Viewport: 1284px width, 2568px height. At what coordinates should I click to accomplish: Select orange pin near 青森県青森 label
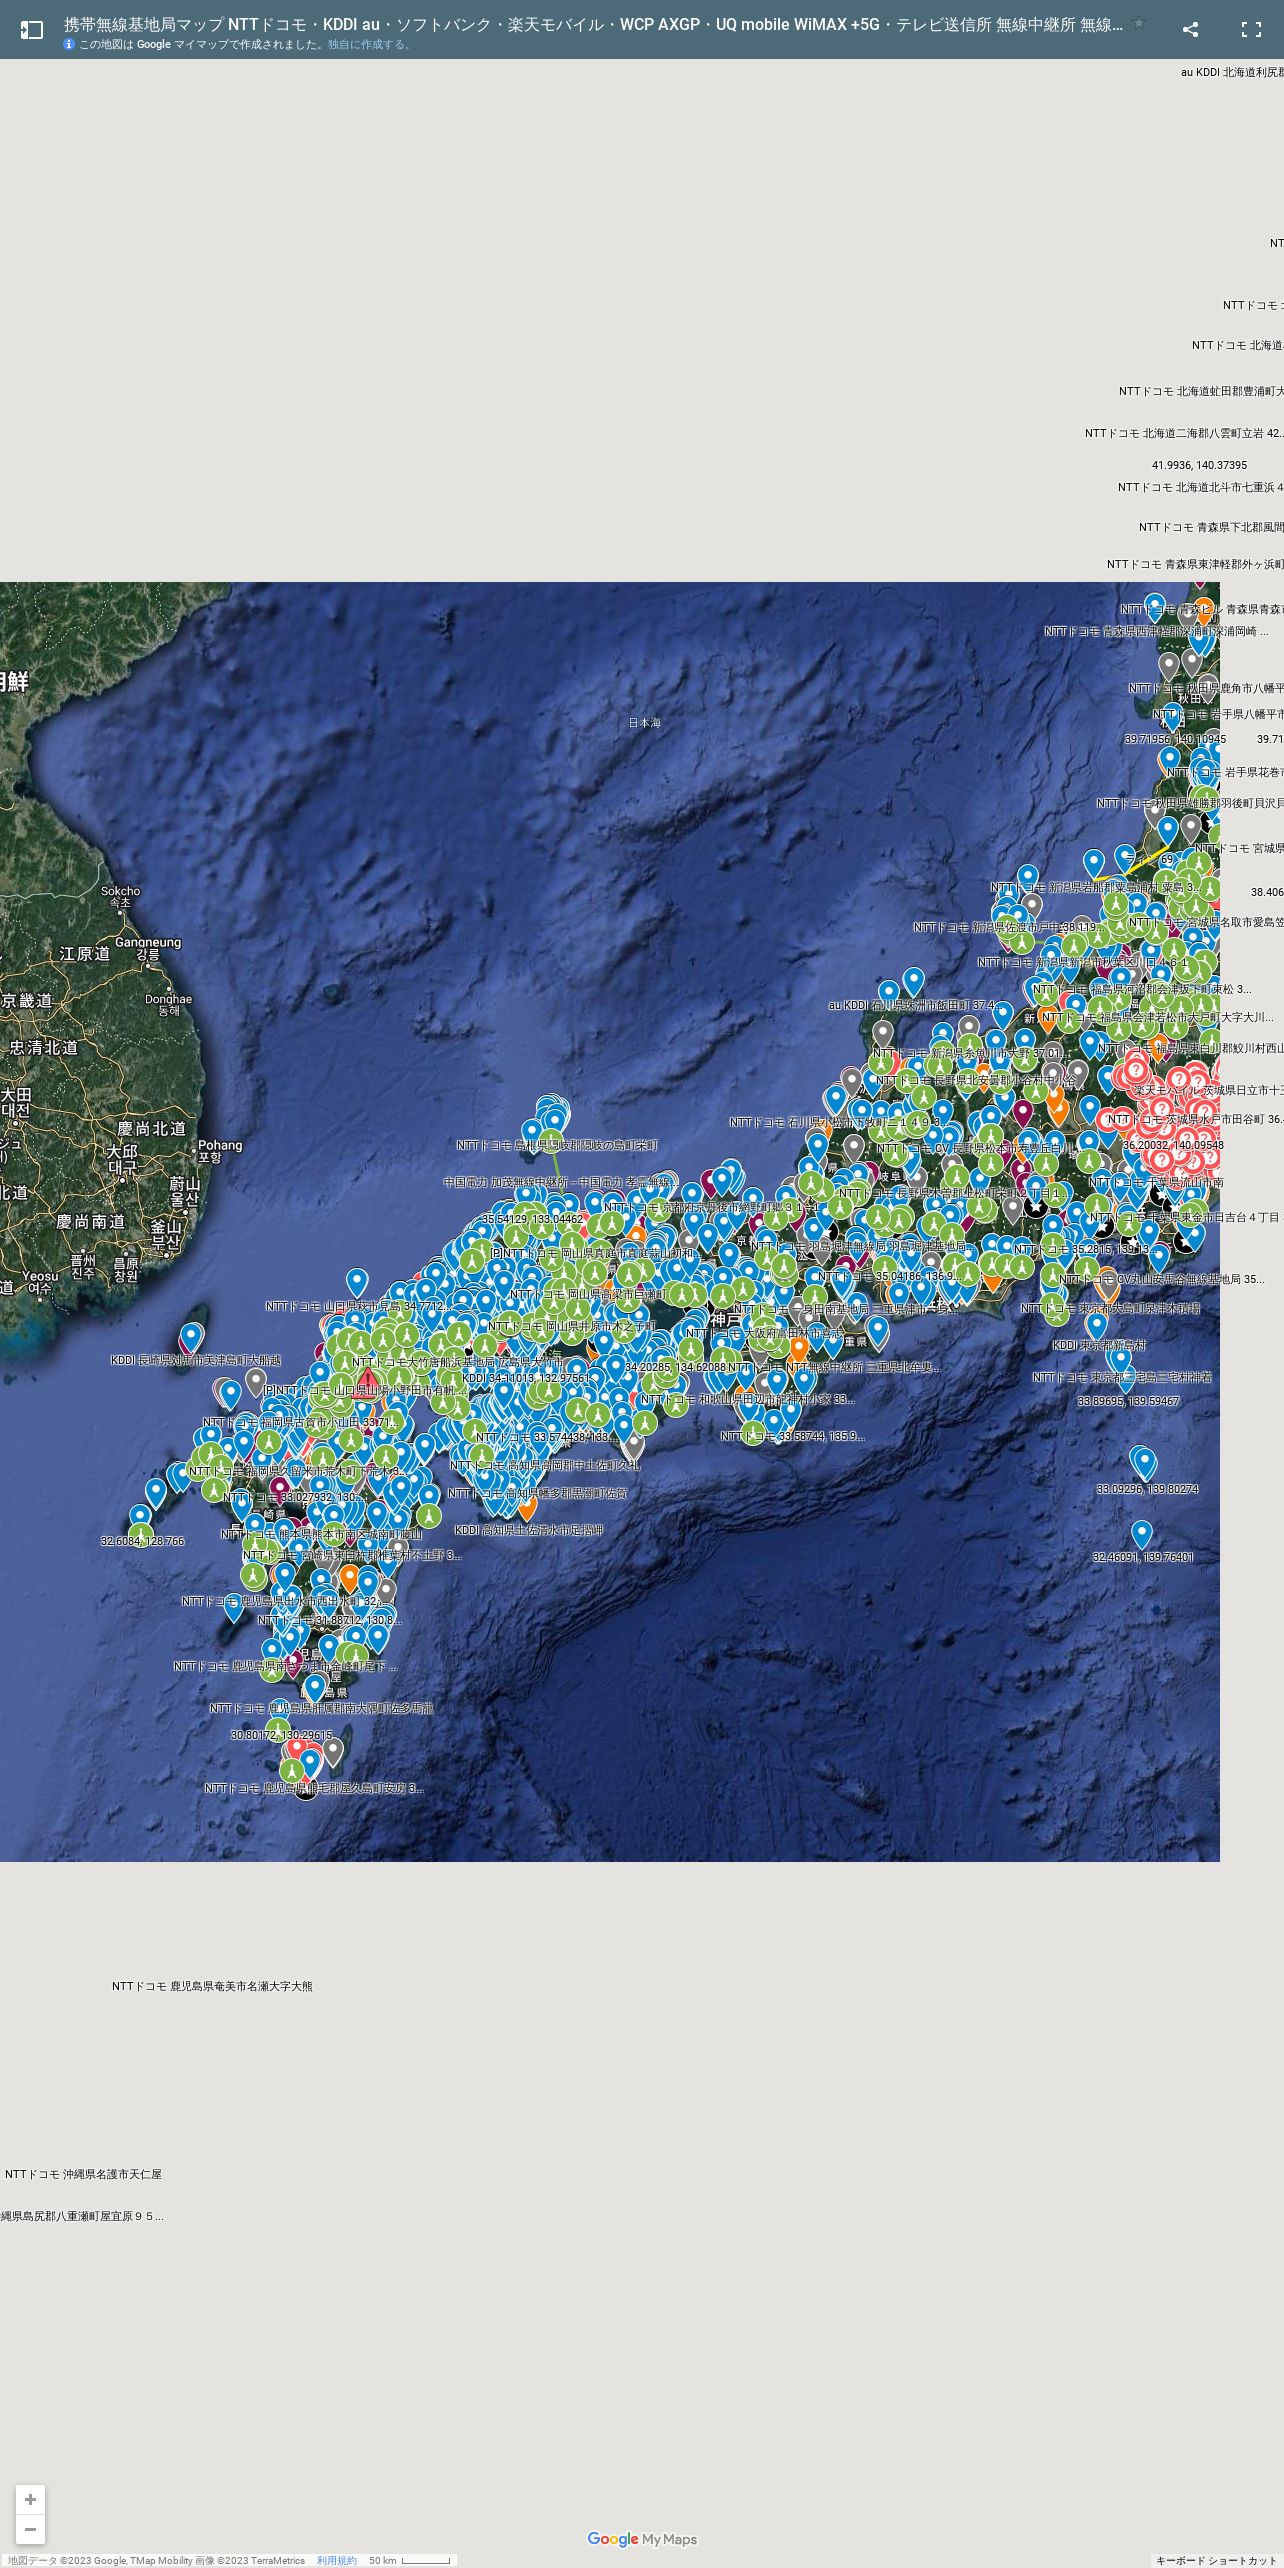tap(1205, 610)
